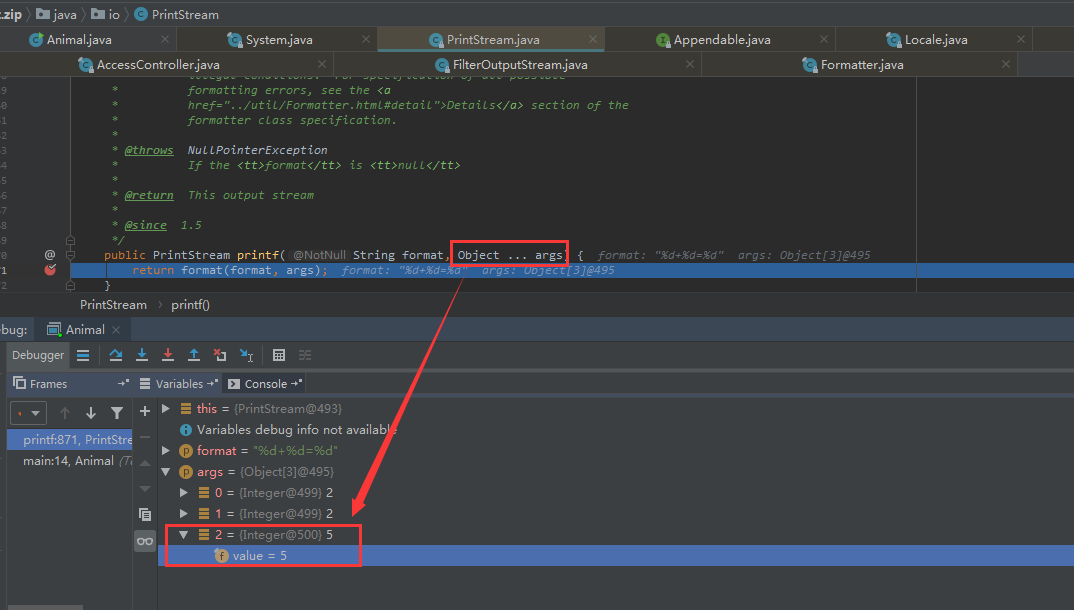Add a new watch with plus icon
Viewport: 1074px width, 610px height.
145,411
